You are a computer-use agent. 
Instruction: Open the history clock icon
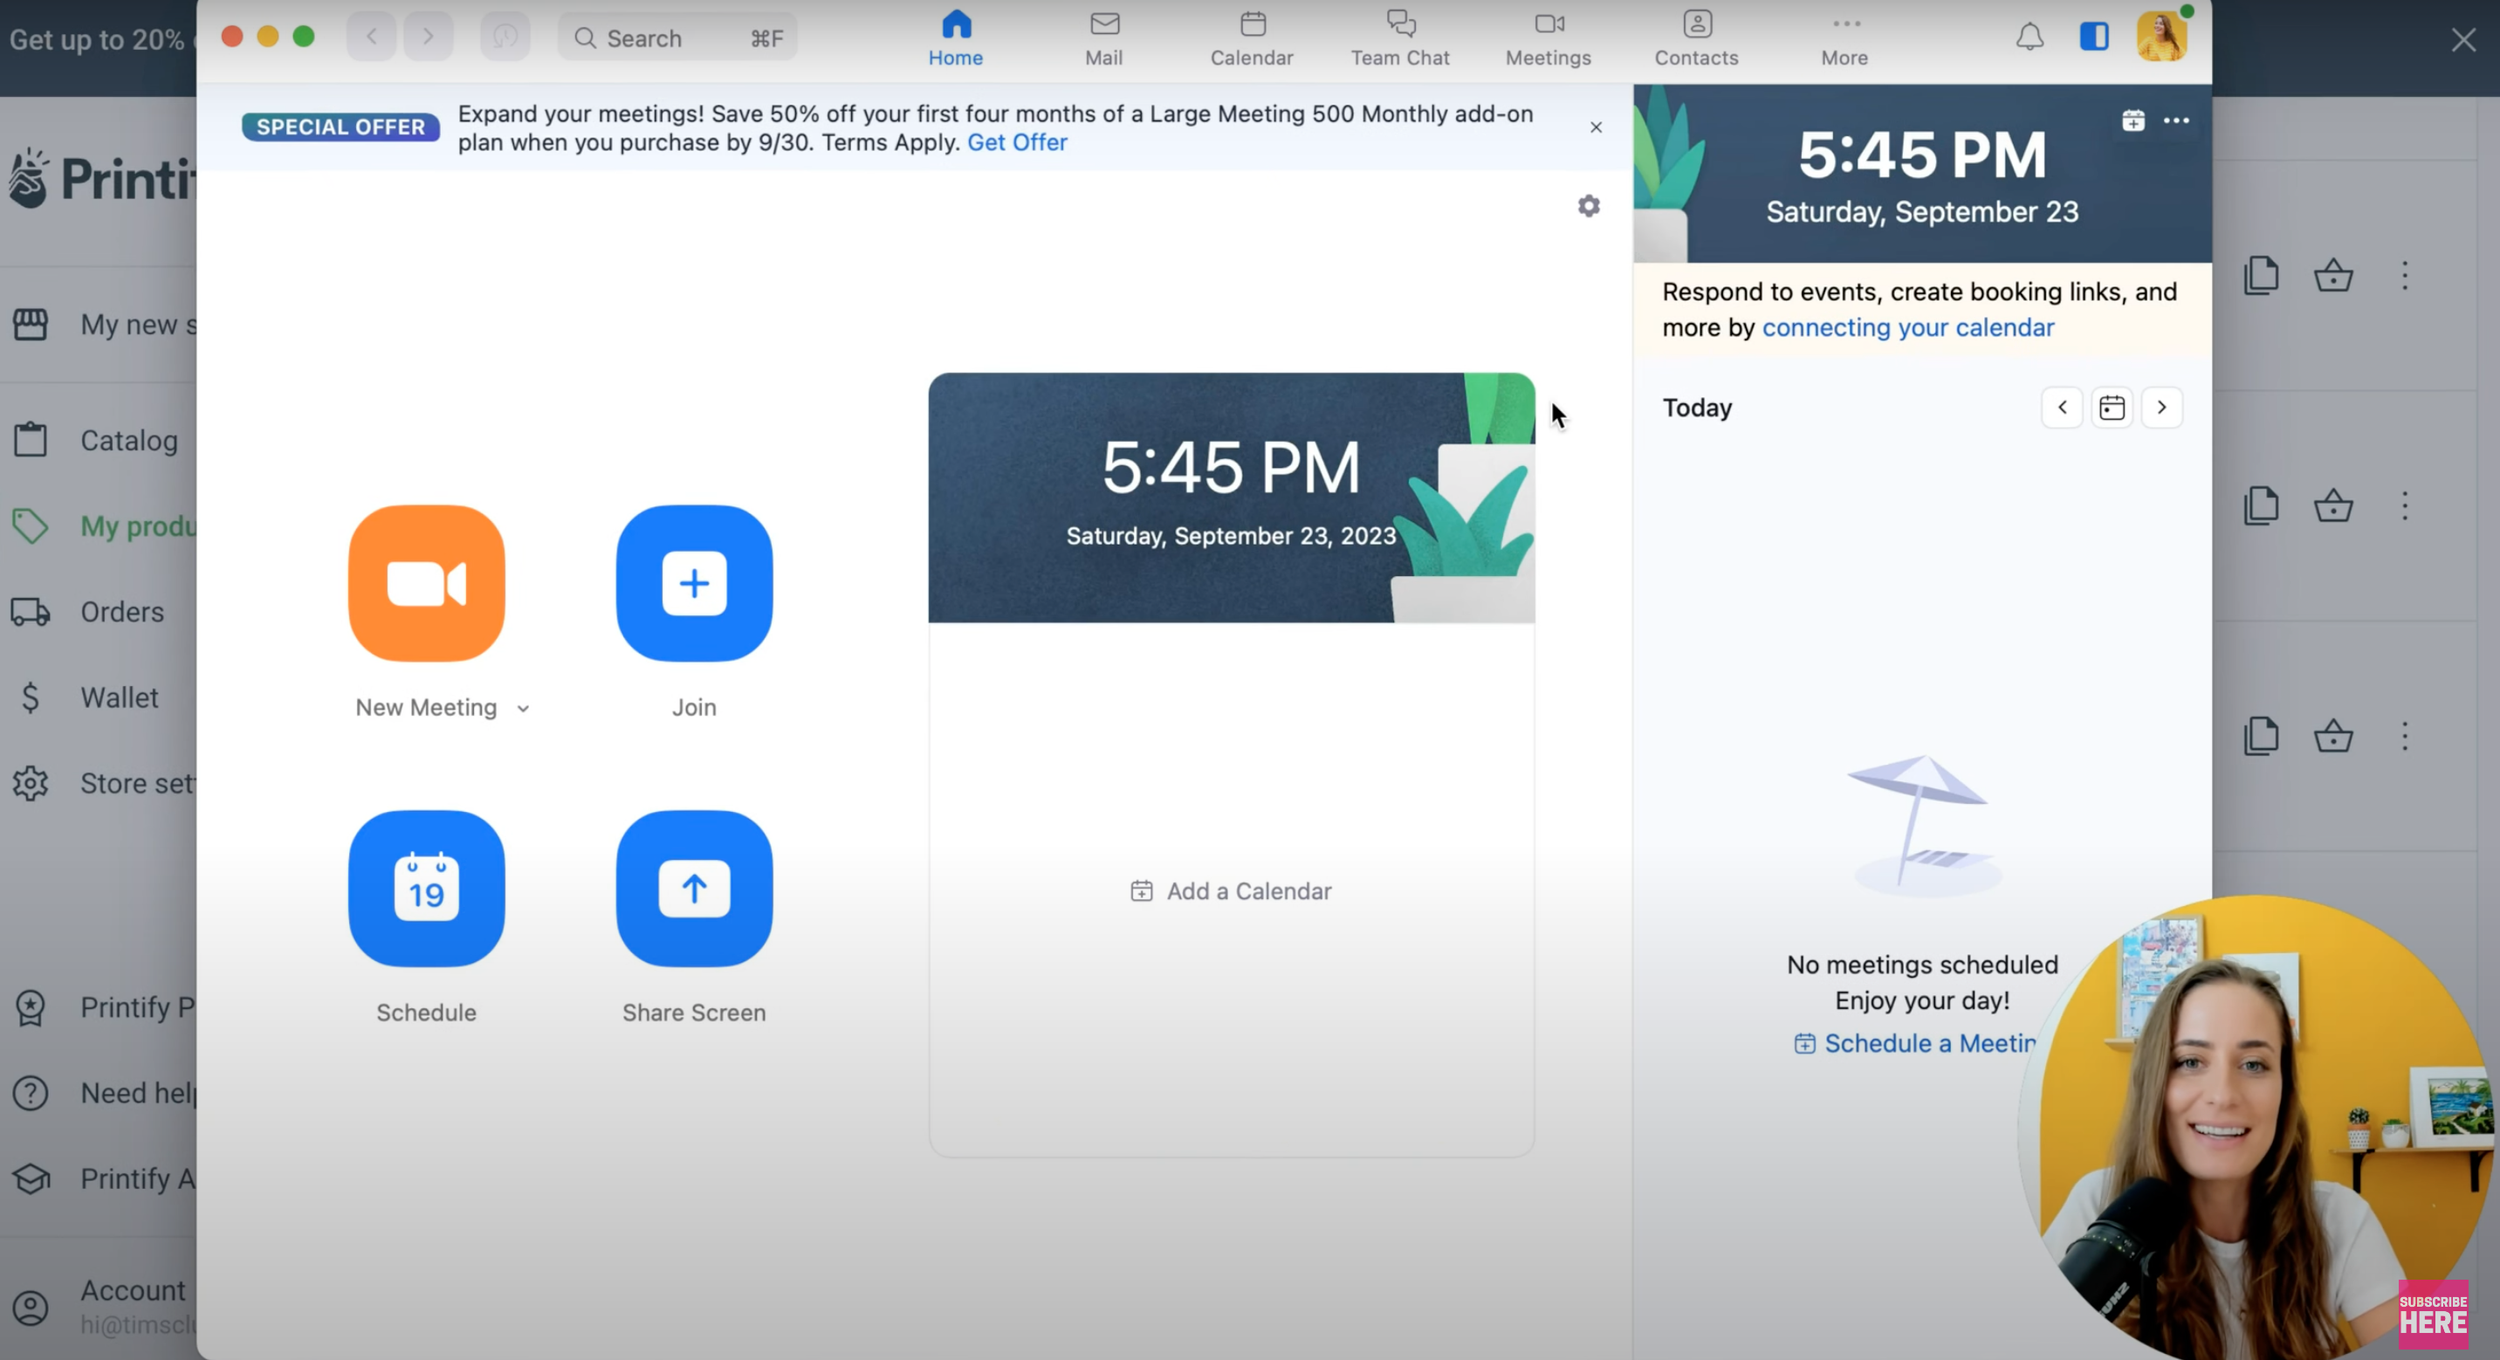click(505, 38)
